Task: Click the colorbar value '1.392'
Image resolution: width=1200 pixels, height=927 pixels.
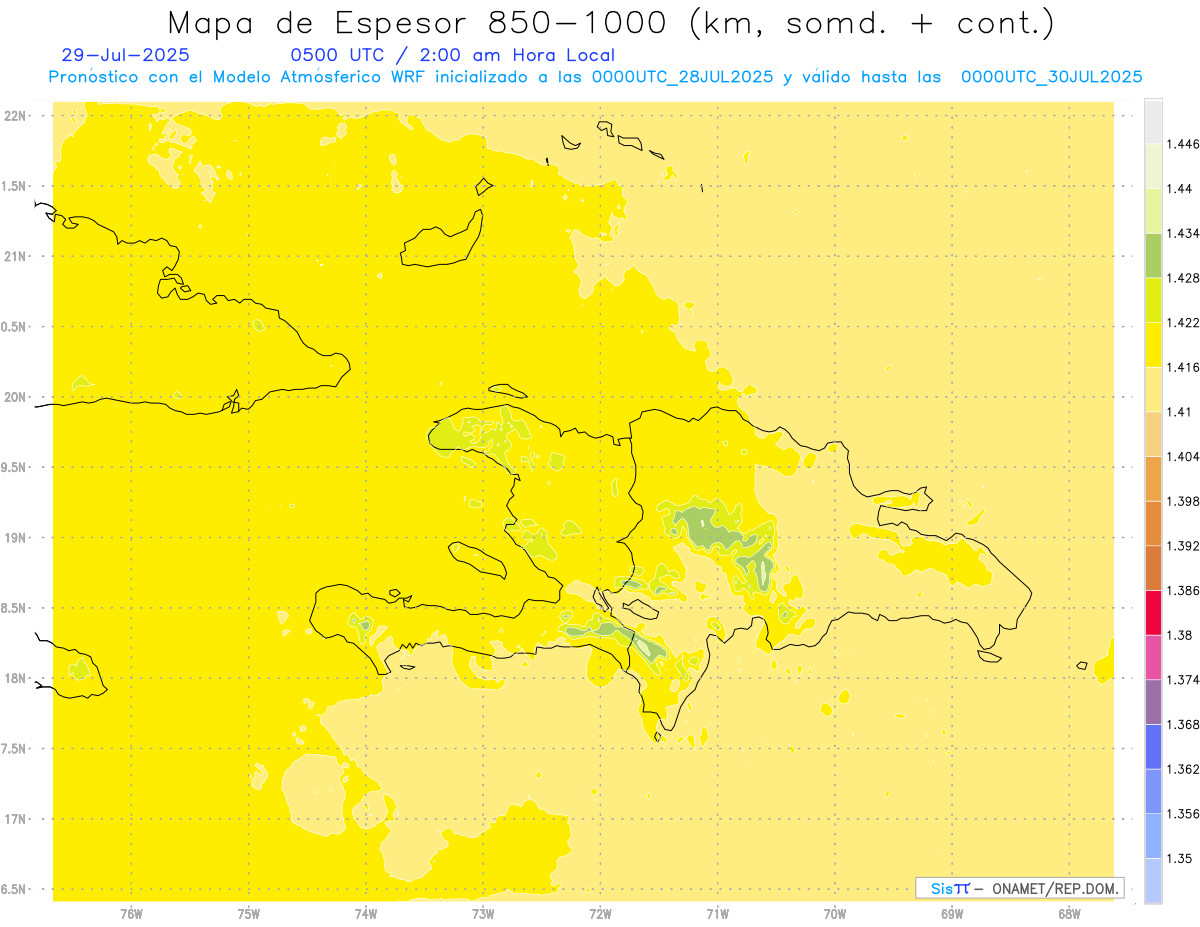Action: 1183,547
